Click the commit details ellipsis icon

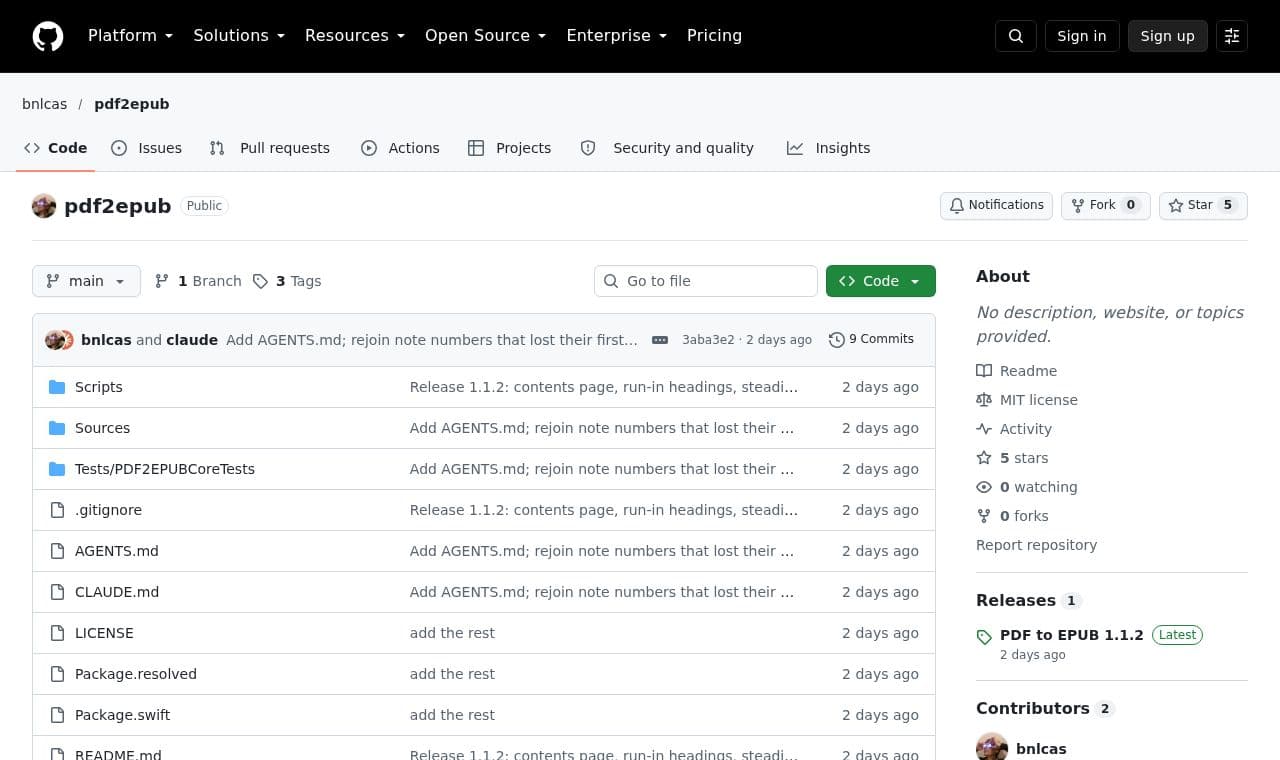660,340
